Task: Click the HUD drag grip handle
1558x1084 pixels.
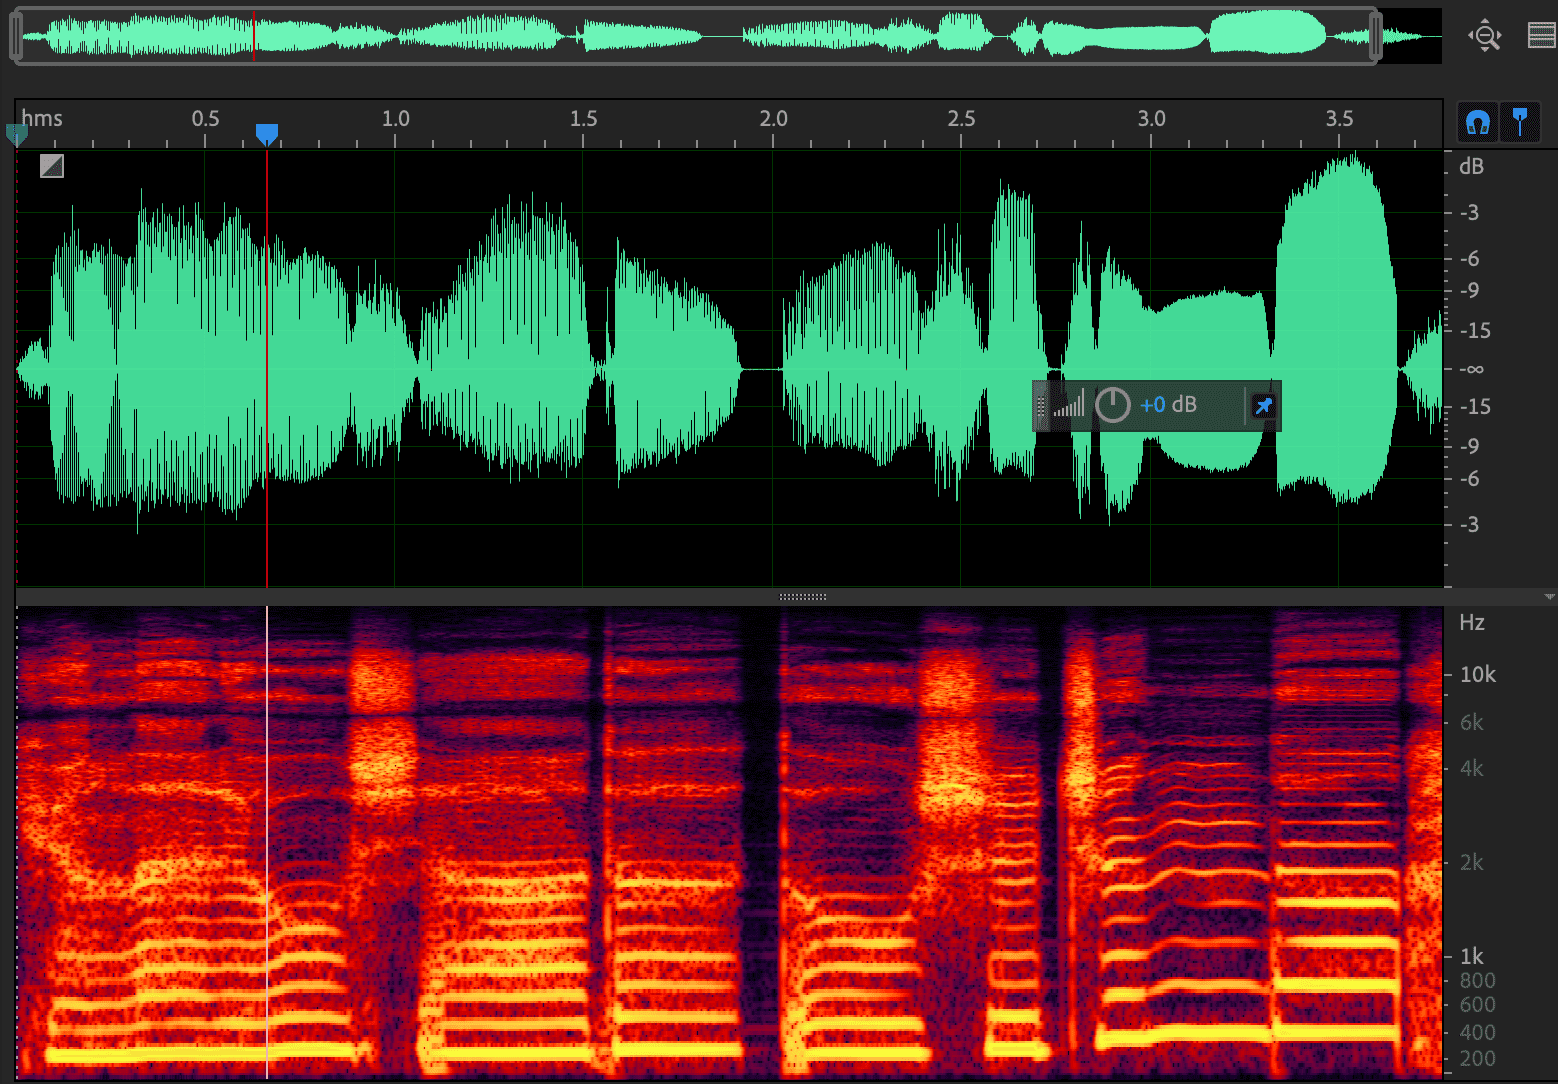Action: click(1041, 405)
